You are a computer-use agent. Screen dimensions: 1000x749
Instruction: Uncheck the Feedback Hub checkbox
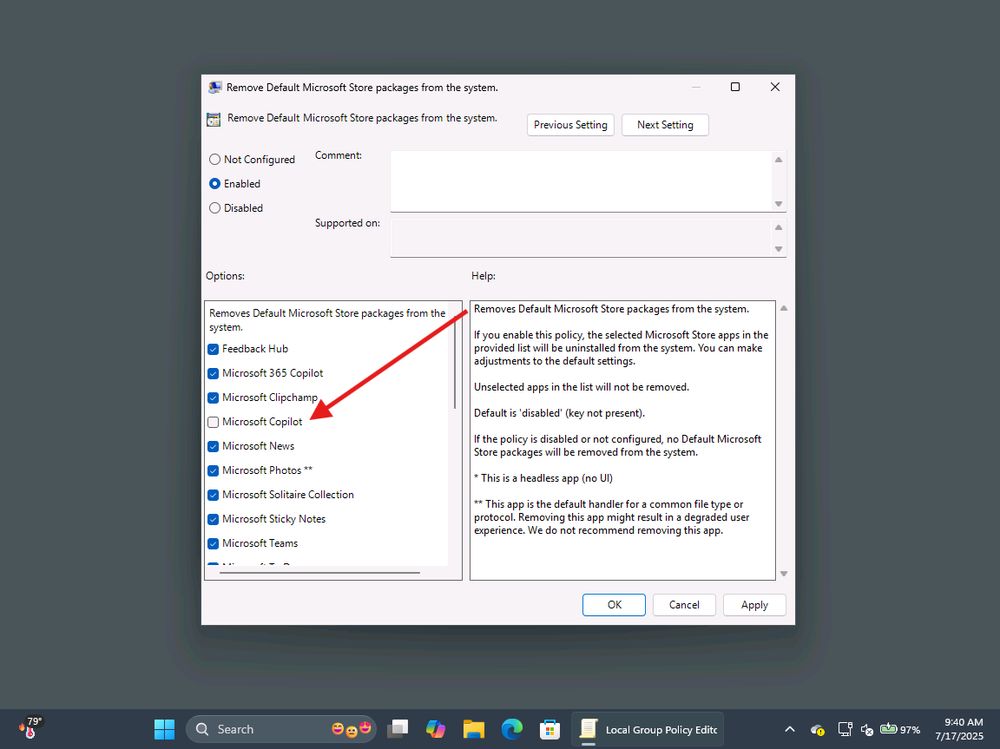point(214,349)
